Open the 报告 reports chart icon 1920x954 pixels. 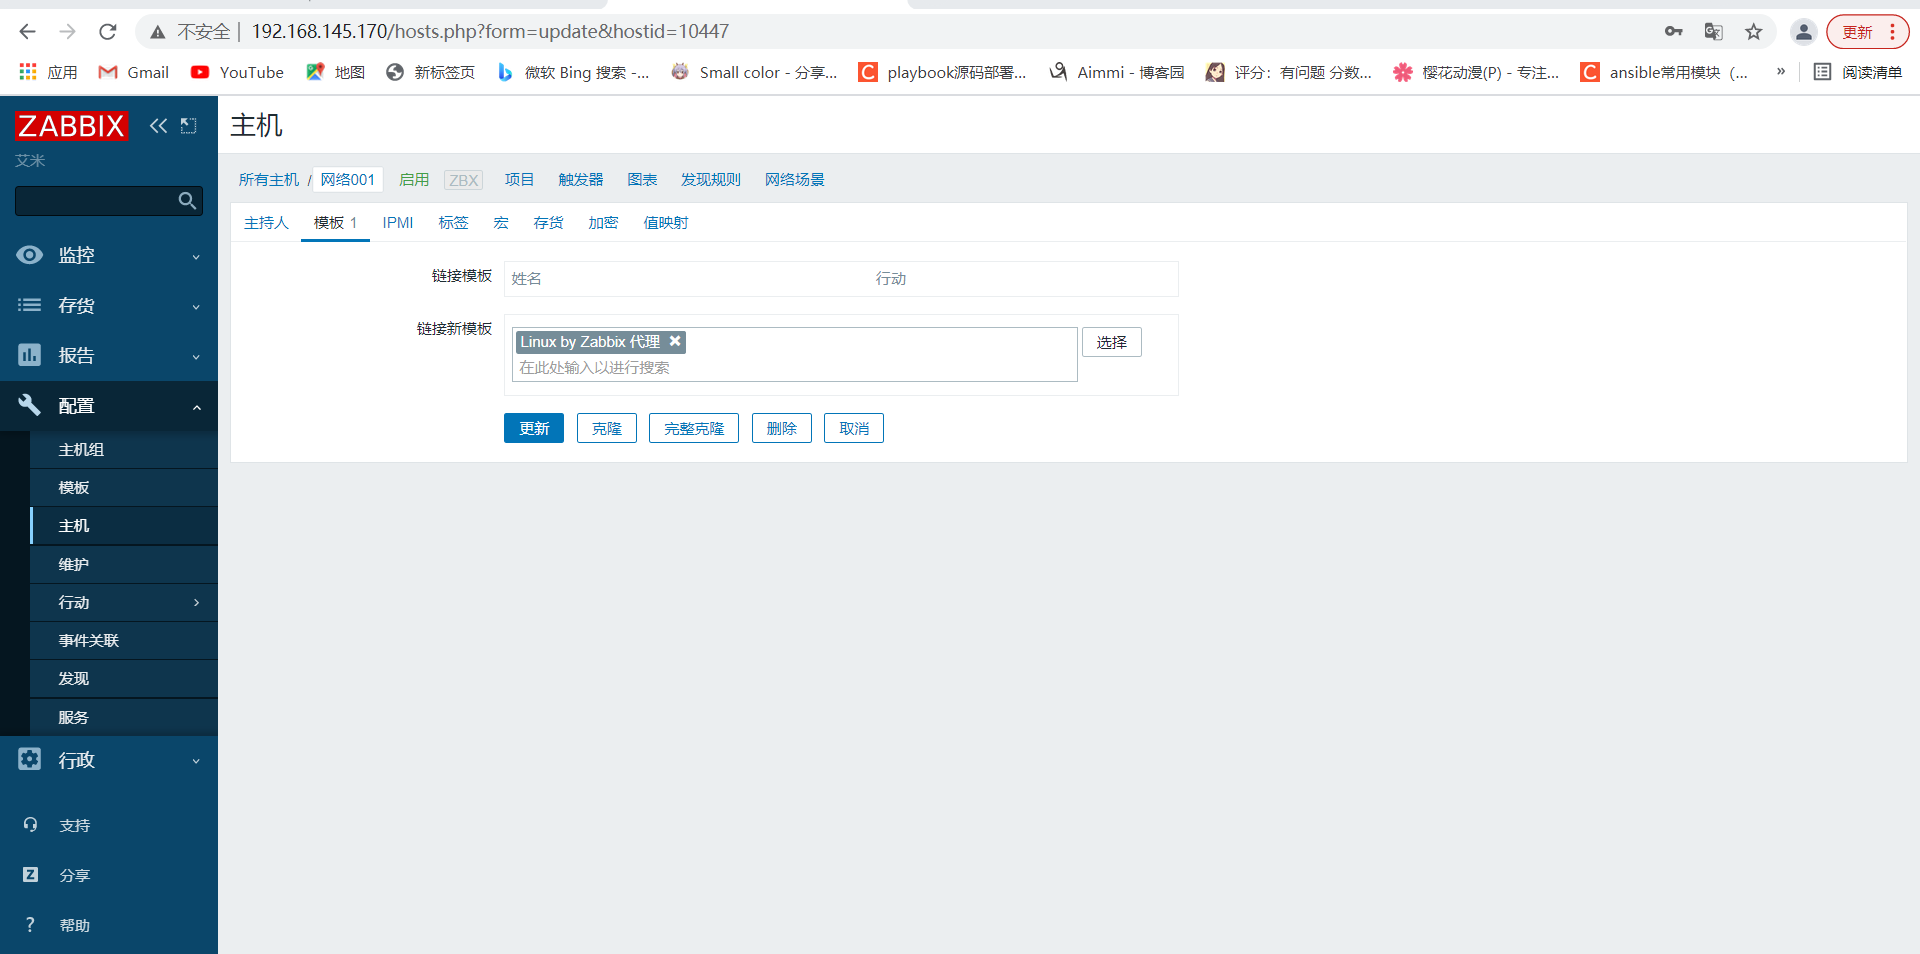coord(30,355)
